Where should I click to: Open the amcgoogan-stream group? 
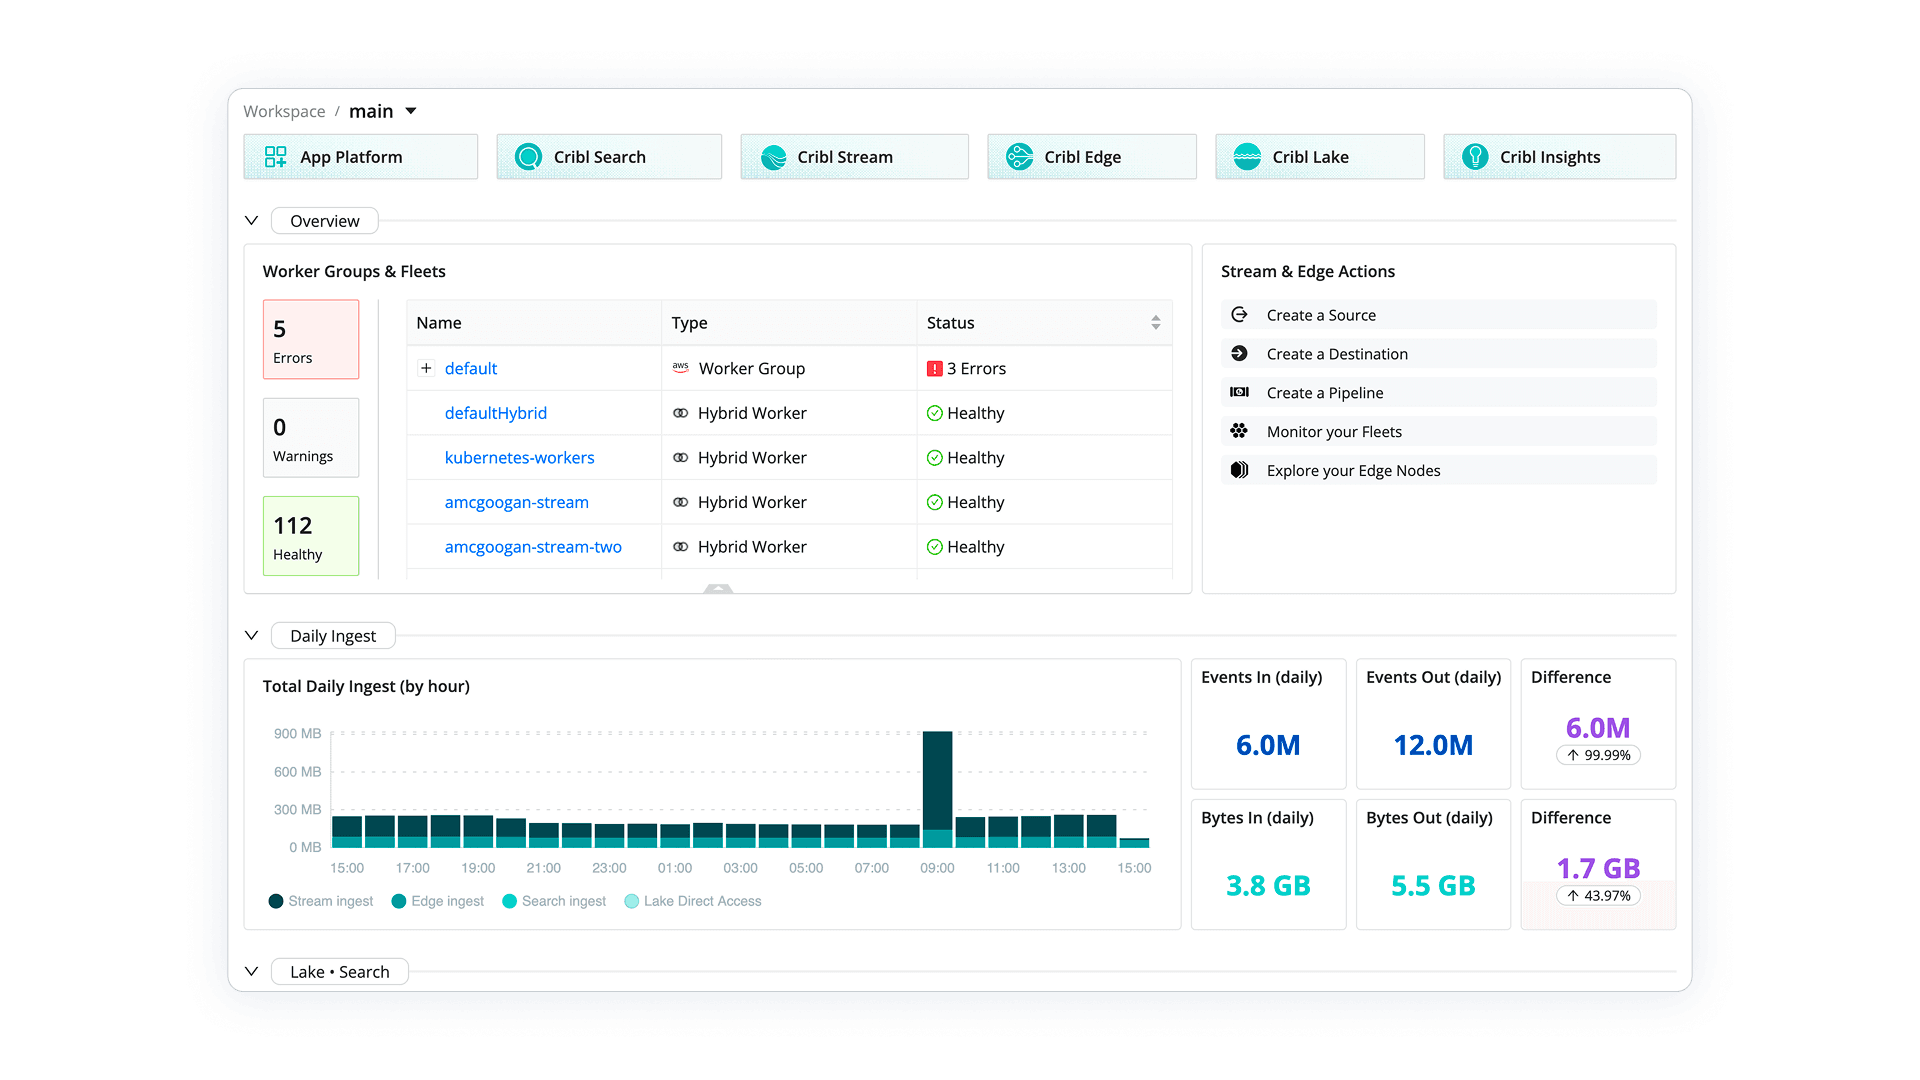pyautogui.click(x=517, y=502)
